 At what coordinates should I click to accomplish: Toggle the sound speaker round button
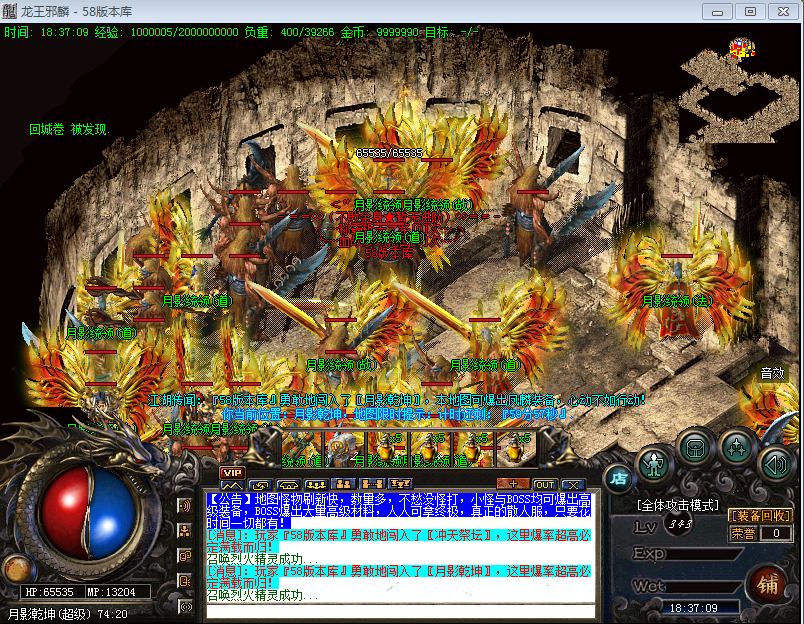point(776,465)
